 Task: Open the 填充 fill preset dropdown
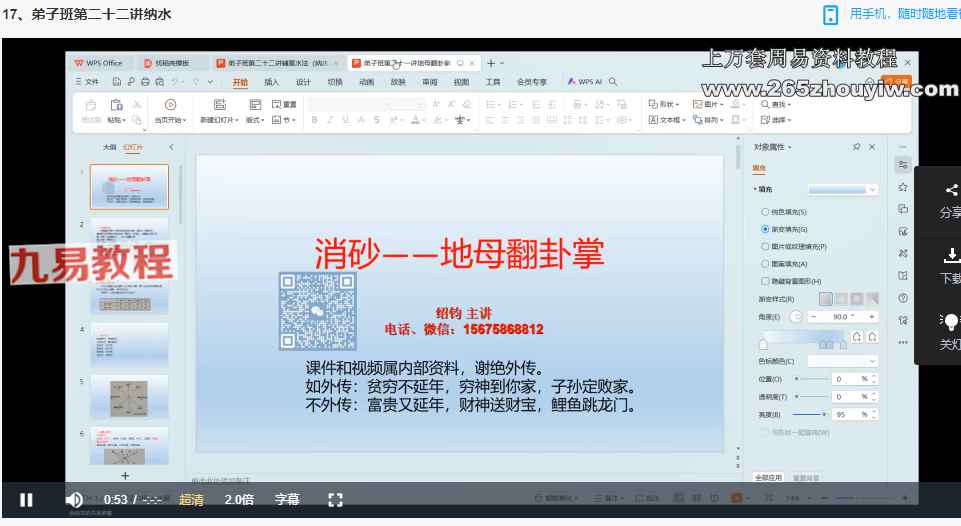(843, 190)
